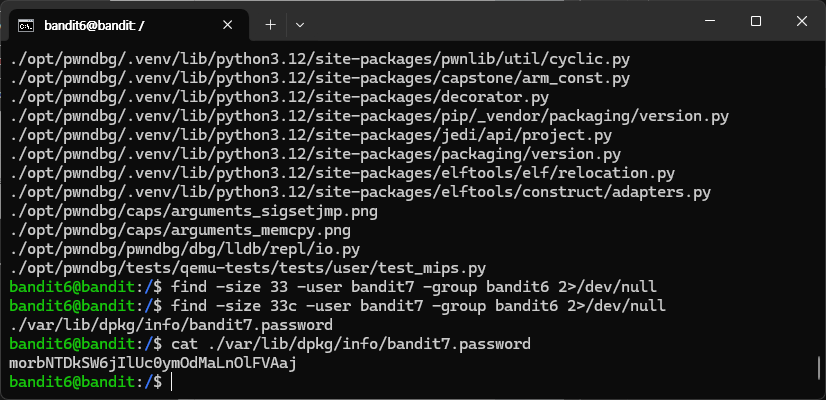
Task: Click the terminal icon in the tab
Action: [26, 25]
